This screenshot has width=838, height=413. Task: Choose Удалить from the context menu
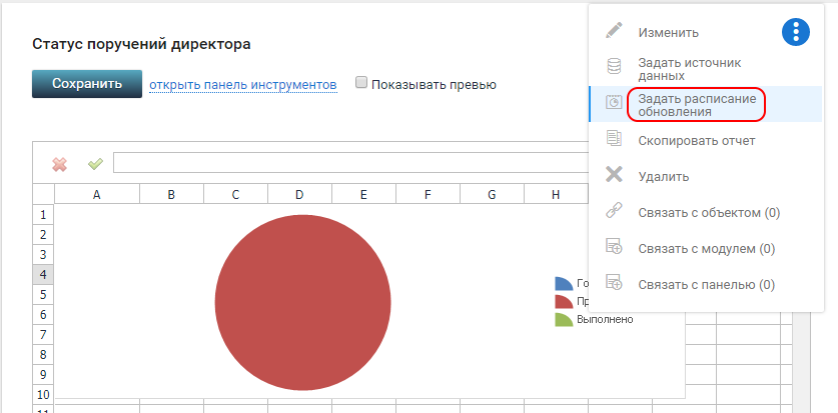[x=663, y=177]
